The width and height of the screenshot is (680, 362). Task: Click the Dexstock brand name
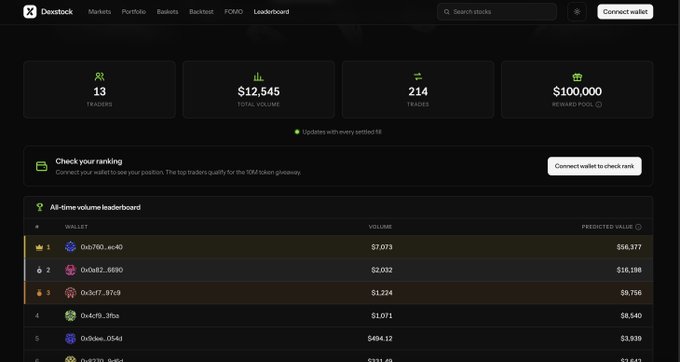point(57,12)
